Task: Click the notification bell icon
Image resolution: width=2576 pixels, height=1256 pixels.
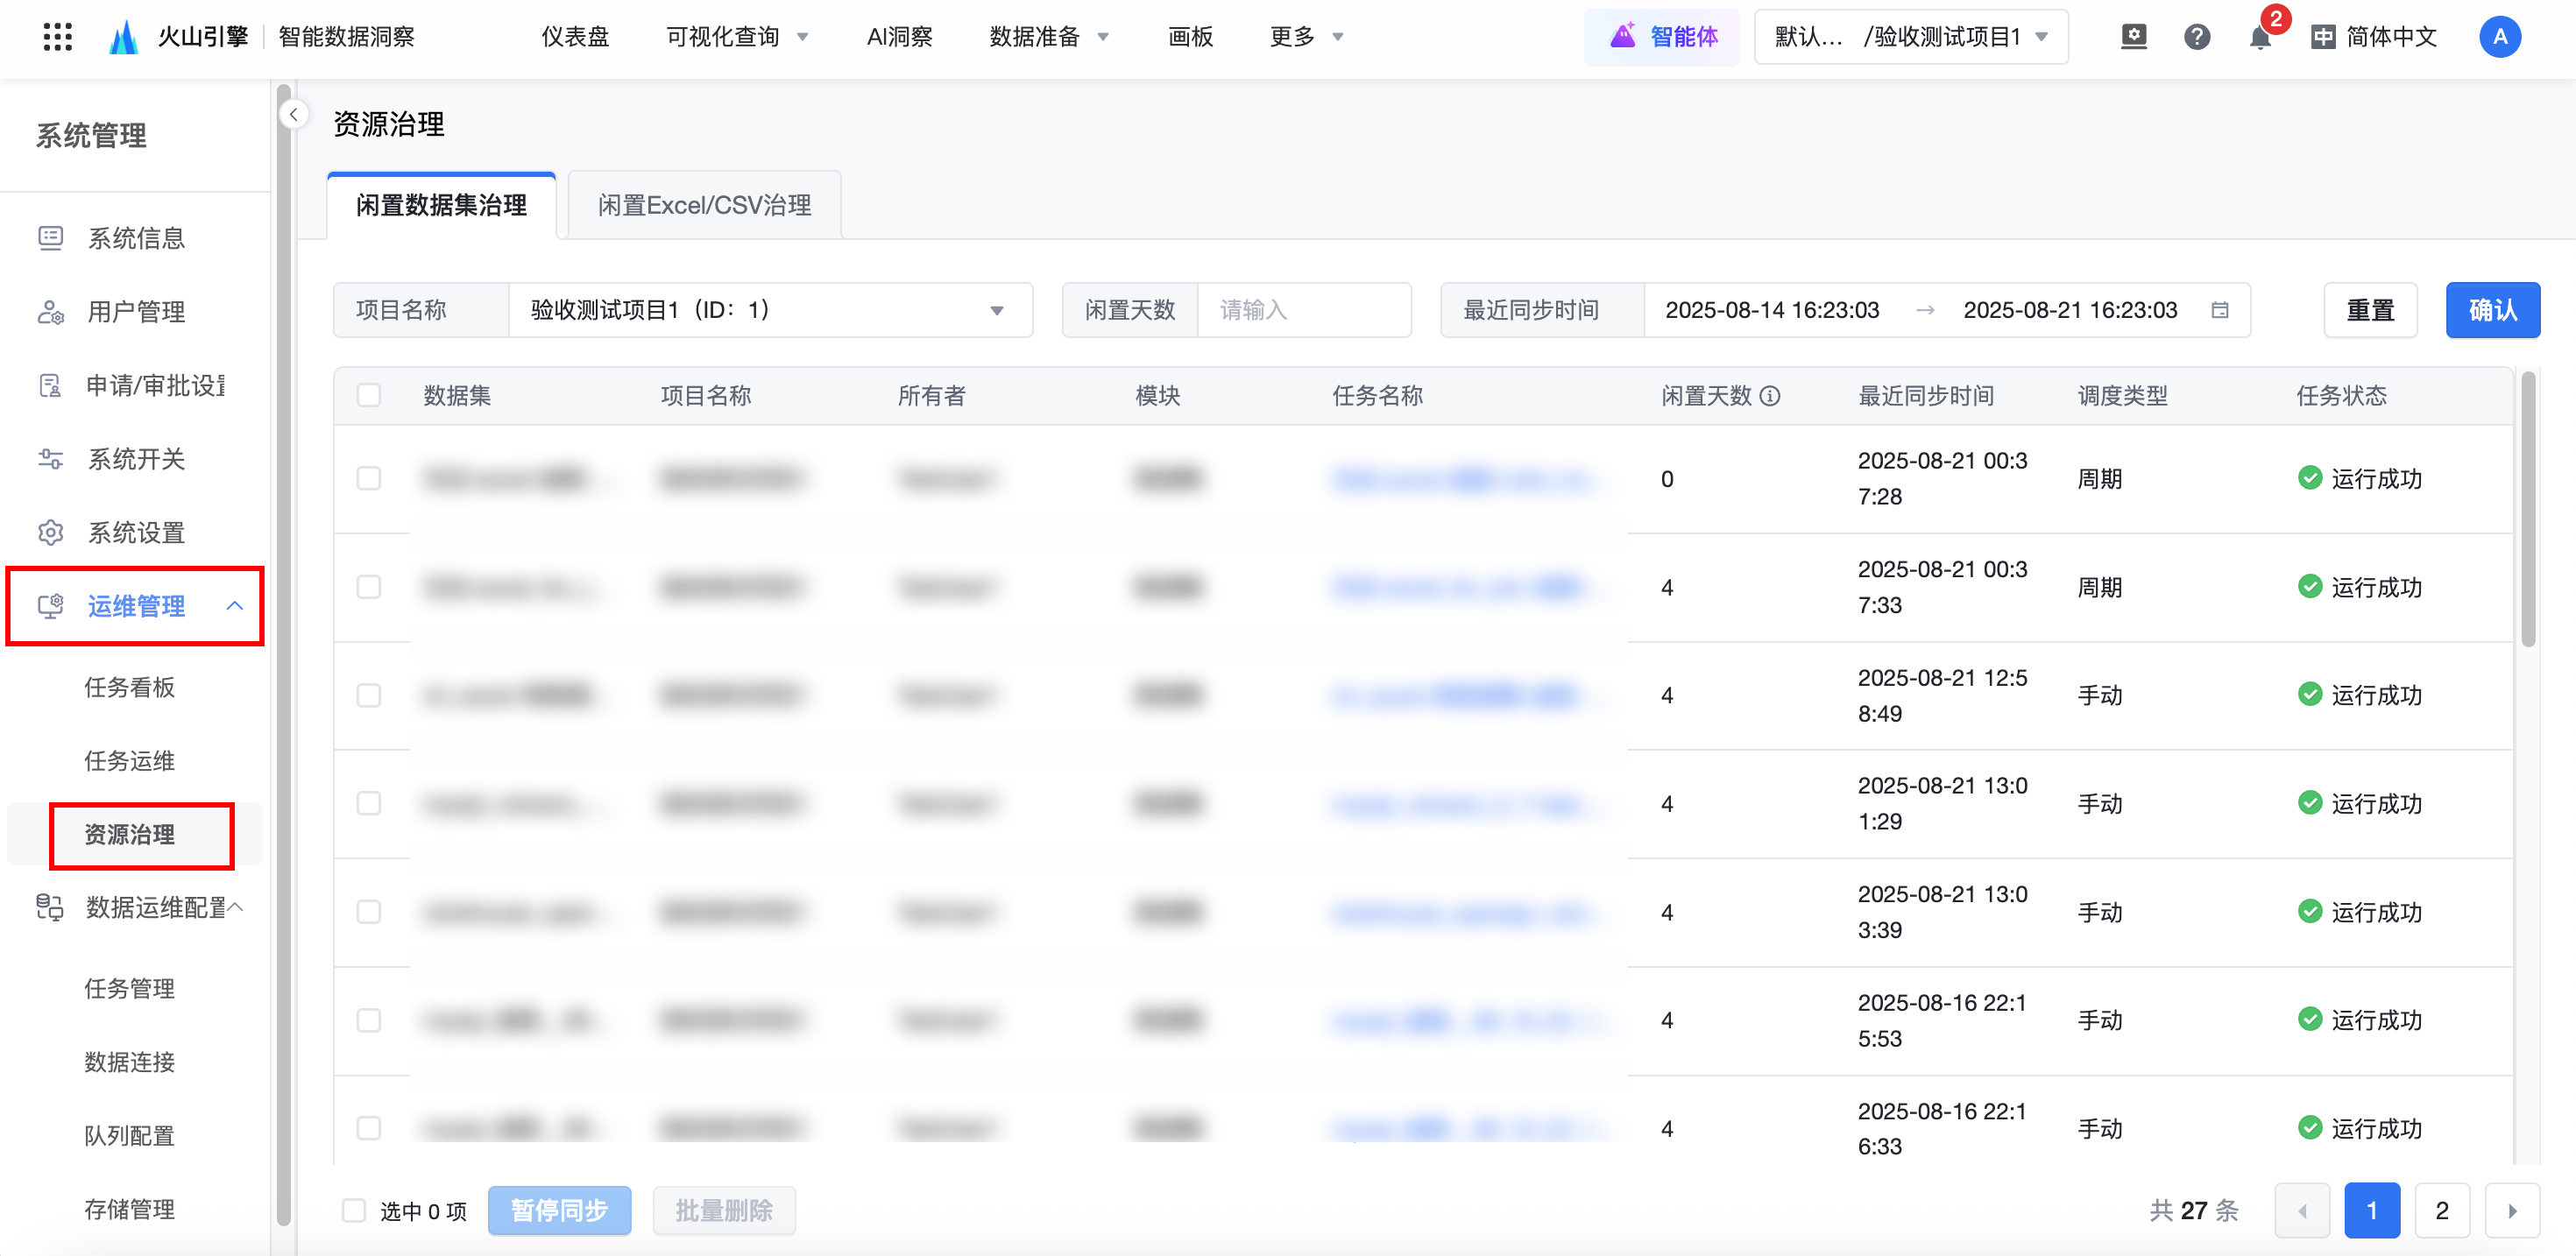Action: pos(2259,38)
